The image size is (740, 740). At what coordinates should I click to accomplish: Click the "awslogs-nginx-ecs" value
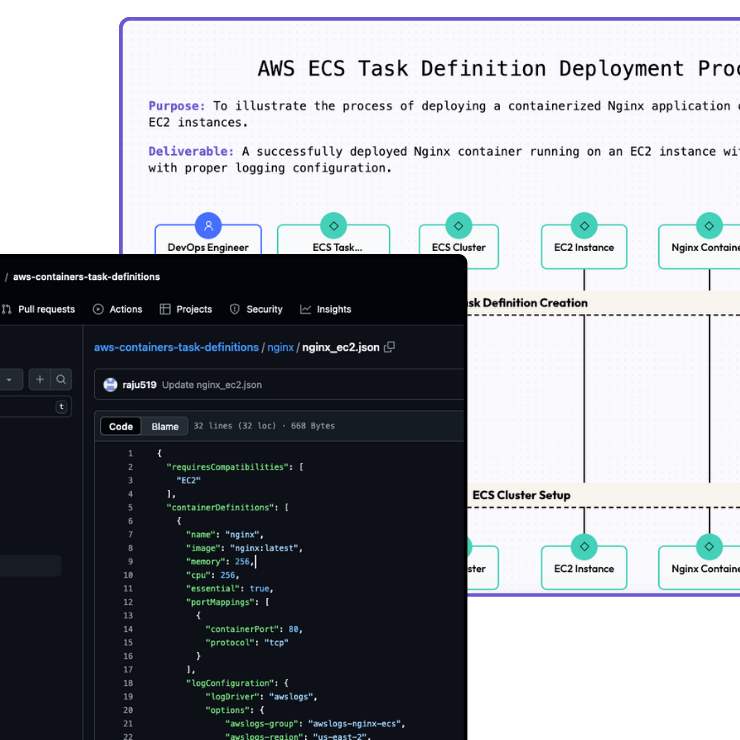pos(354,723)
